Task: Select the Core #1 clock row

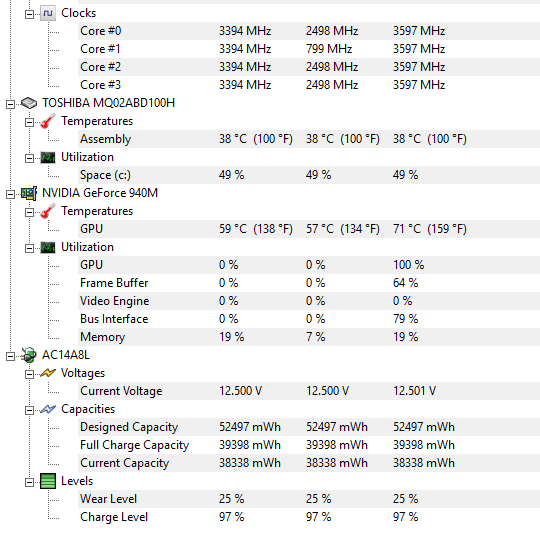Action: click(309, 49)
